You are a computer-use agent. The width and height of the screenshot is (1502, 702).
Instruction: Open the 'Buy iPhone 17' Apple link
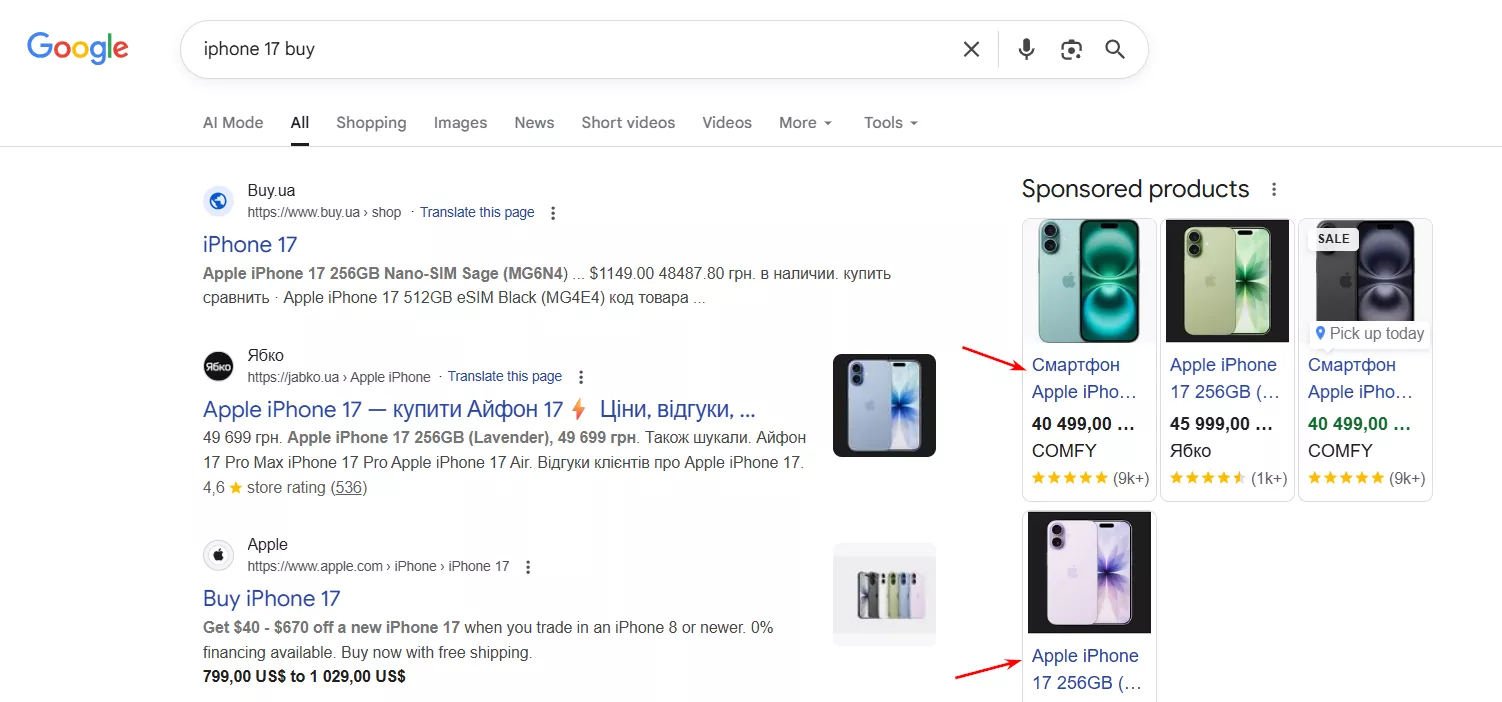coord(272,599)
